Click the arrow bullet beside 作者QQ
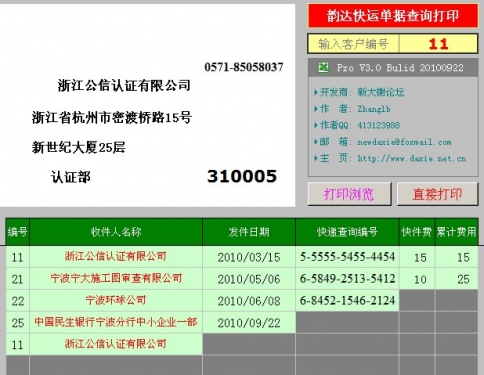Screen dimensions: 484x375 [x=316, y=125]
